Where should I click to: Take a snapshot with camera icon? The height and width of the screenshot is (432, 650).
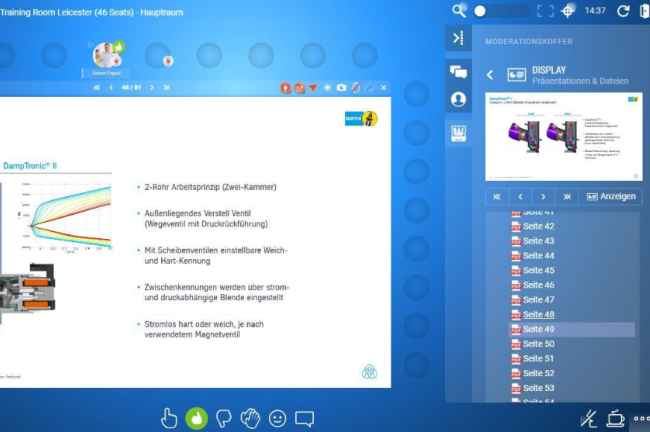[x=341, y=88]
